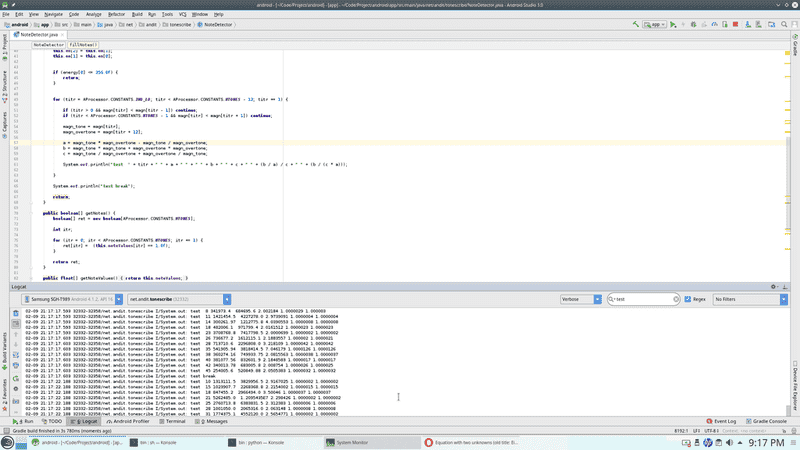Open the Event Log panel
Viewport: 800px width, 450px height.
point(721,421)
